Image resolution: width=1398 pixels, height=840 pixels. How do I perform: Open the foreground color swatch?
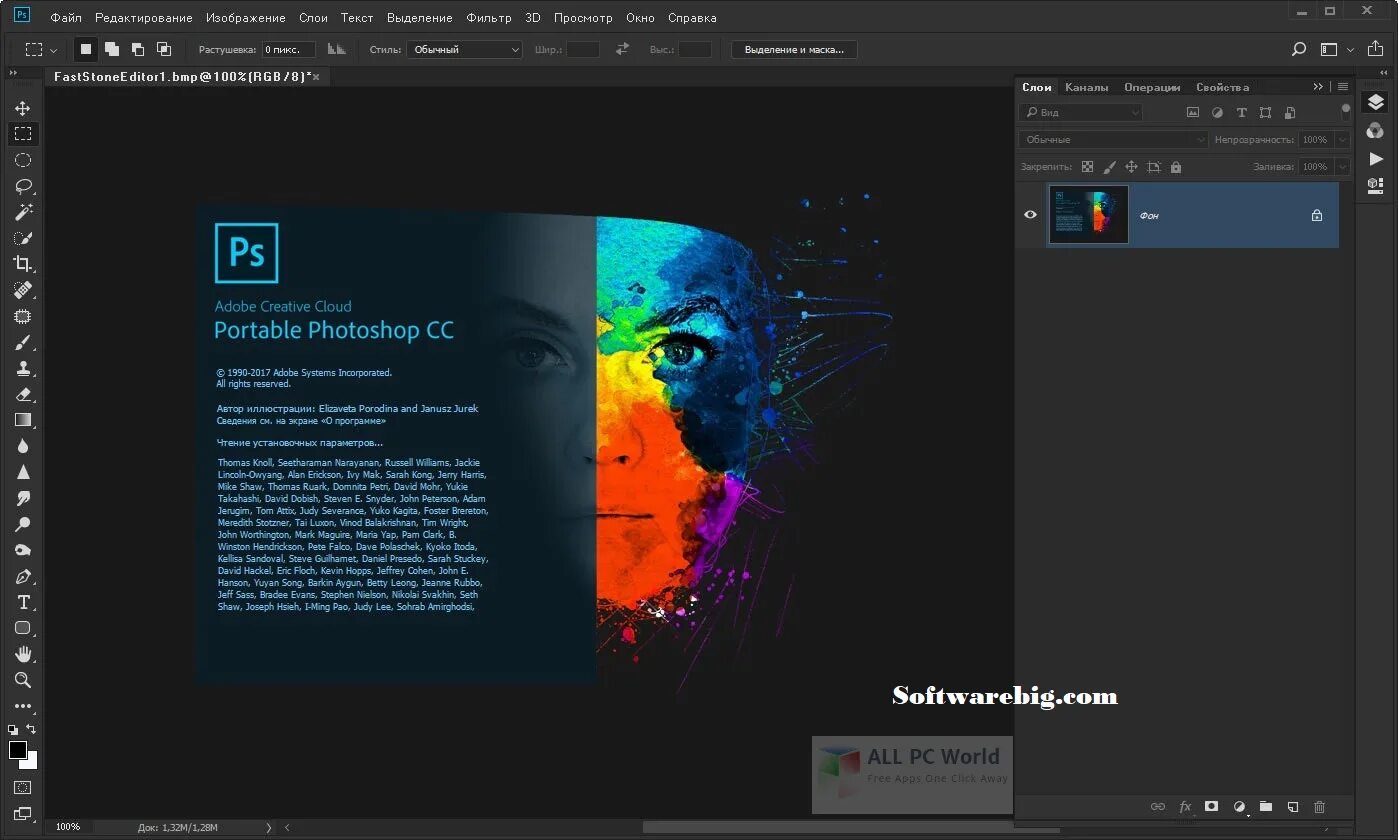click(x=18, y=750)
